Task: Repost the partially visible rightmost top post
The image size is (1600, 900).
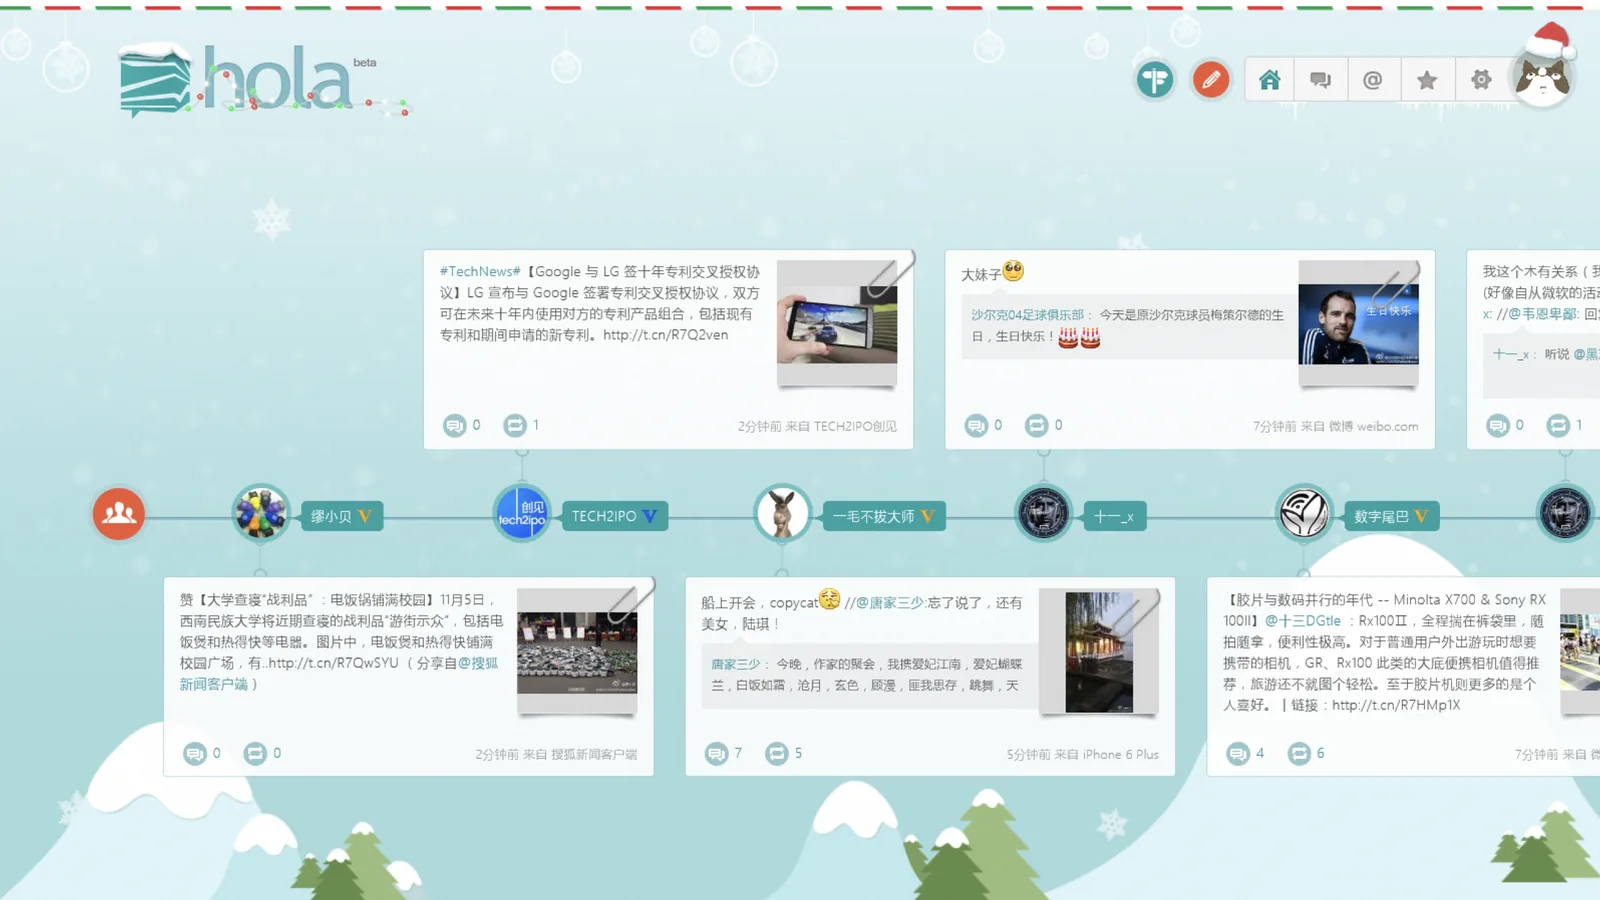Action: 1558,426
